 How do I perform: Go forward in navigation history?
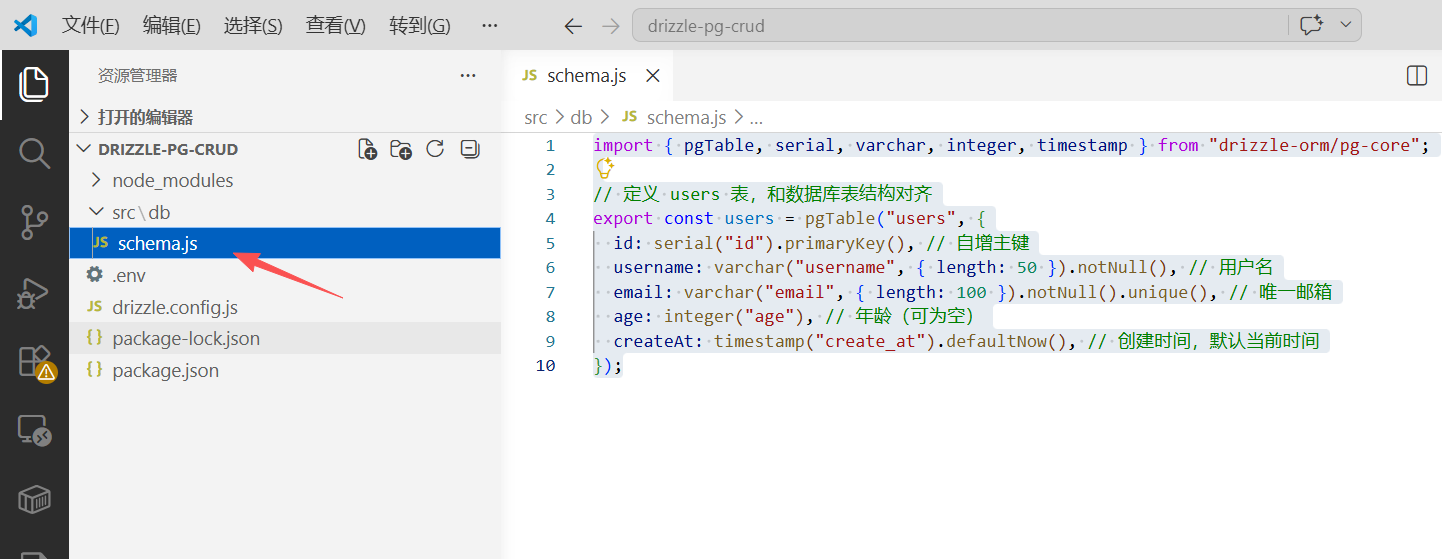coord(611,26)
